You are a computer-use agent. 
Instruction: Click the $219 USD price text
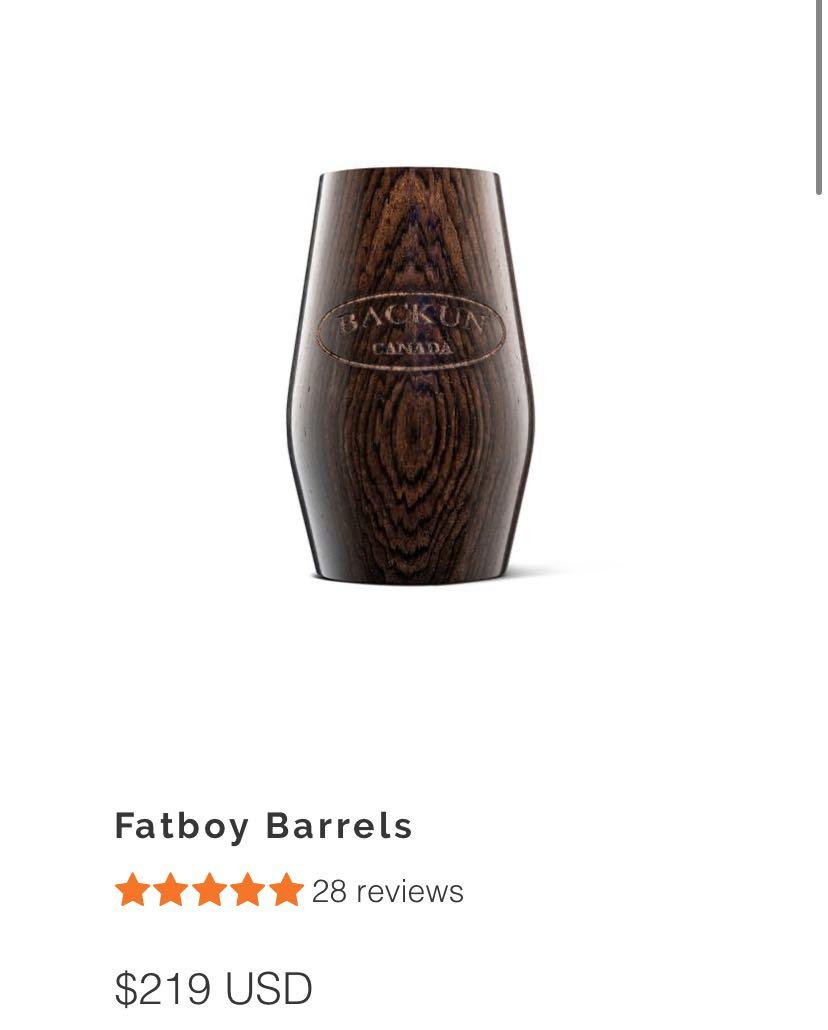214,989
